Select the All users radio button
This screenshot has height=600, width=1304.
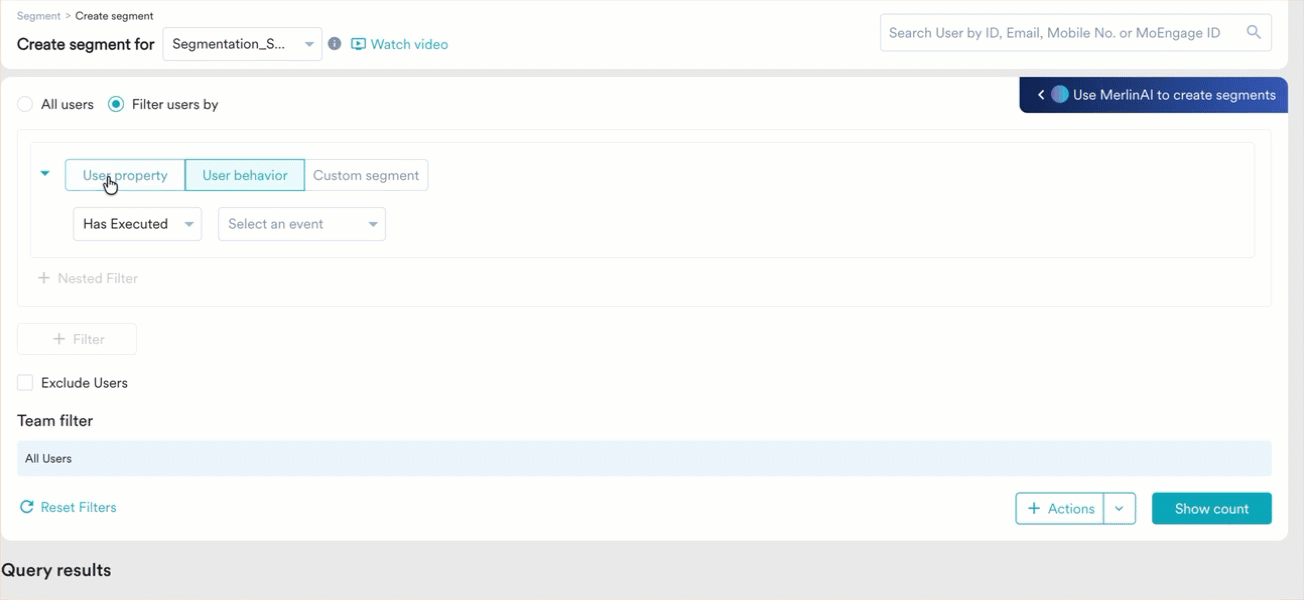point(24,103)
